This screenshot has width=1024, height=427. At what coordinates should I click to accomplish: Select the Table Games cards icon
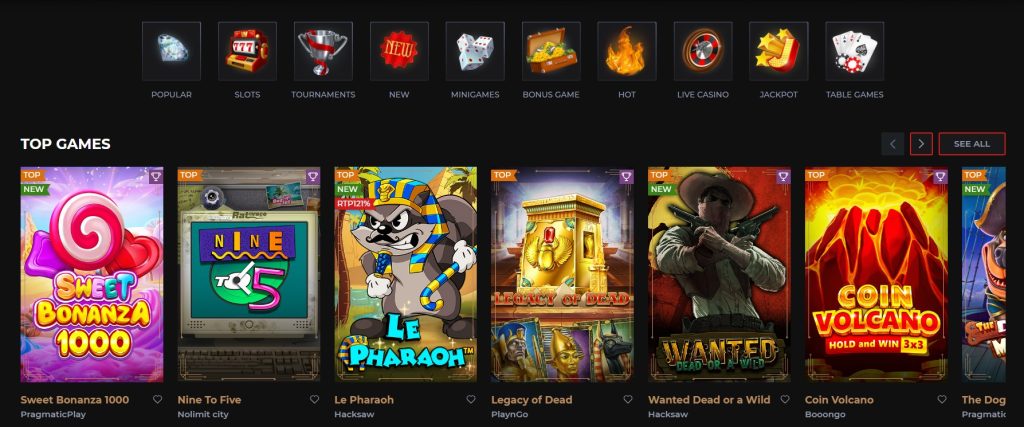click(854, 52)
